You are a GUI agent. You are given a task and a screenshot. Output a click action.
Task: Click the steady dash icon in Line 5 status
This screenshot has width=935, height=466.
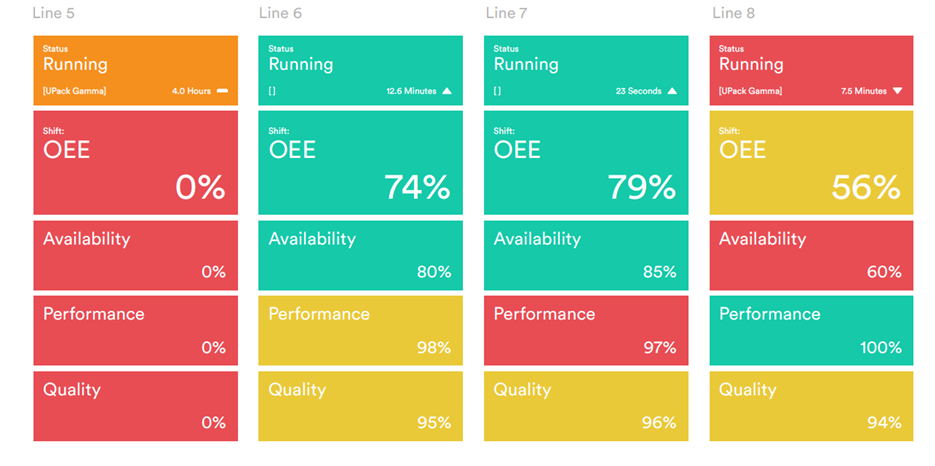tap(222, 91)
